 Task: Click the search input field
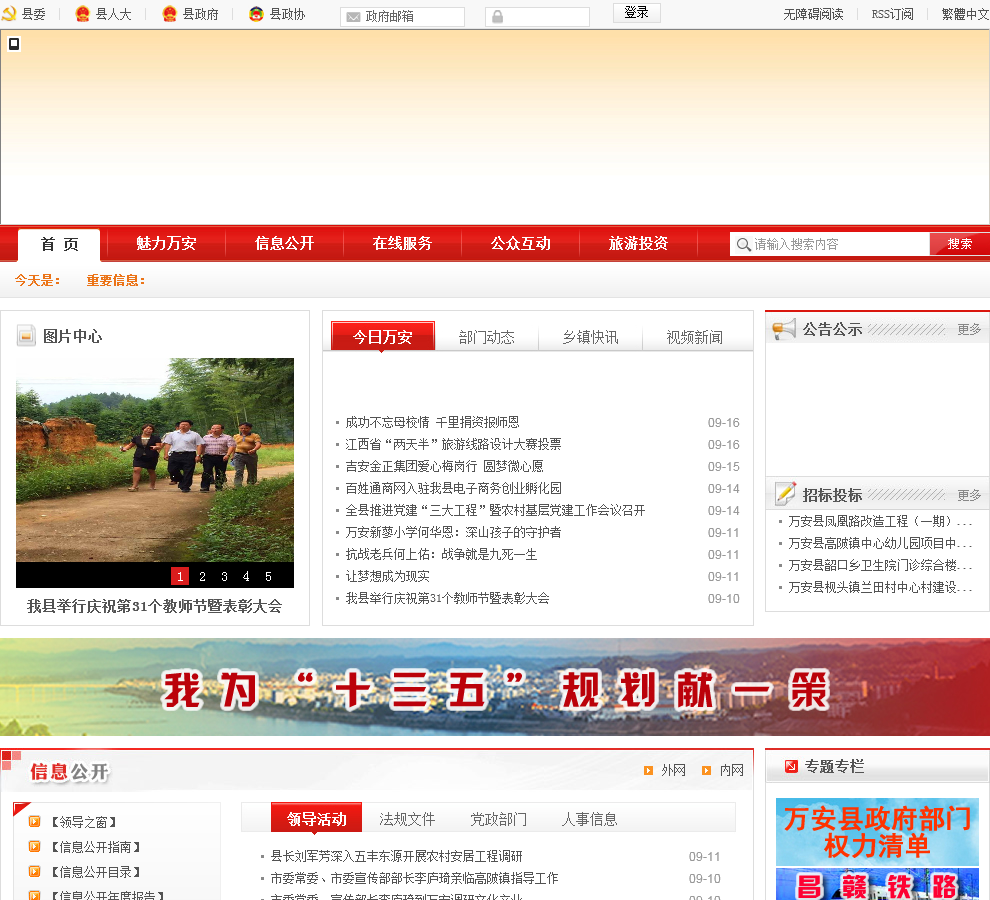click(838, 244)
